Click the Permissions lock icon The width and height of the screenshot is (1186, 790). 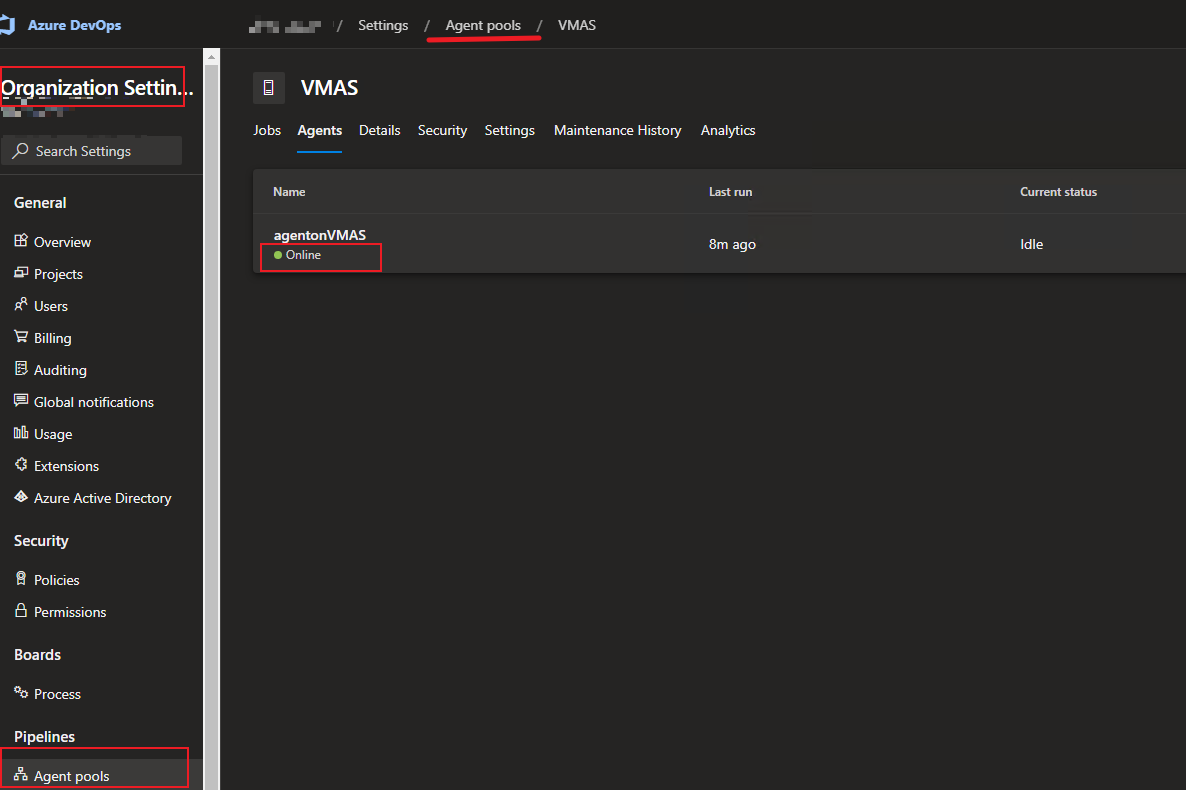tap(20, 611)
